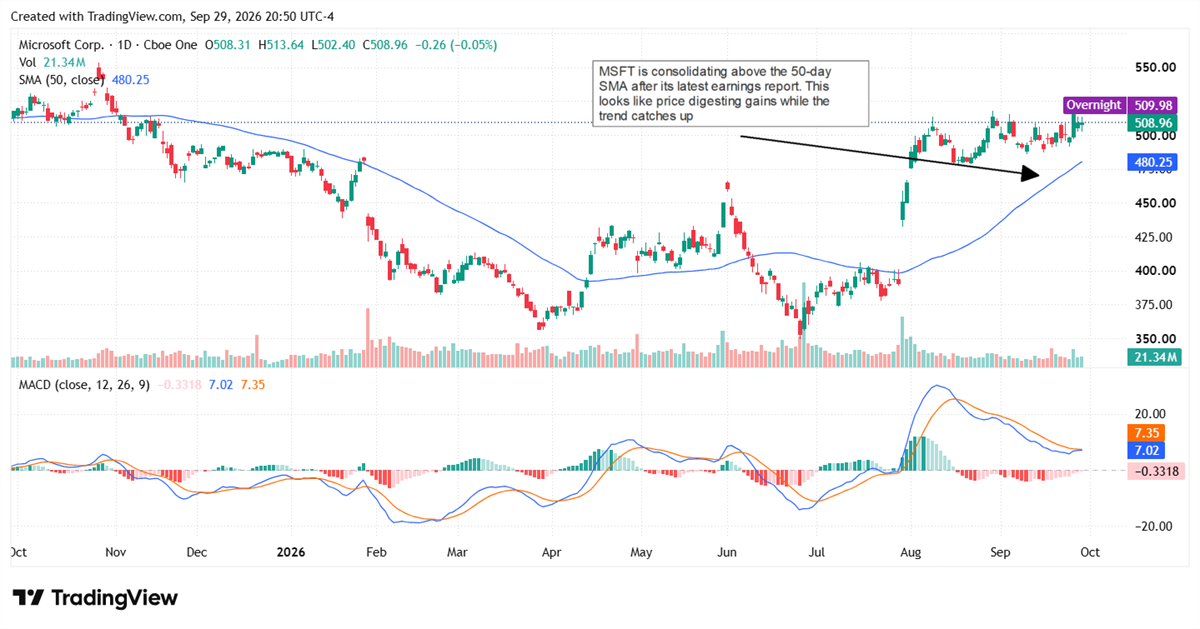Viewport: 1200px width, 629px height.
Task: Click the blue '7.02' value in MACD legend
Action: point(220,384)
